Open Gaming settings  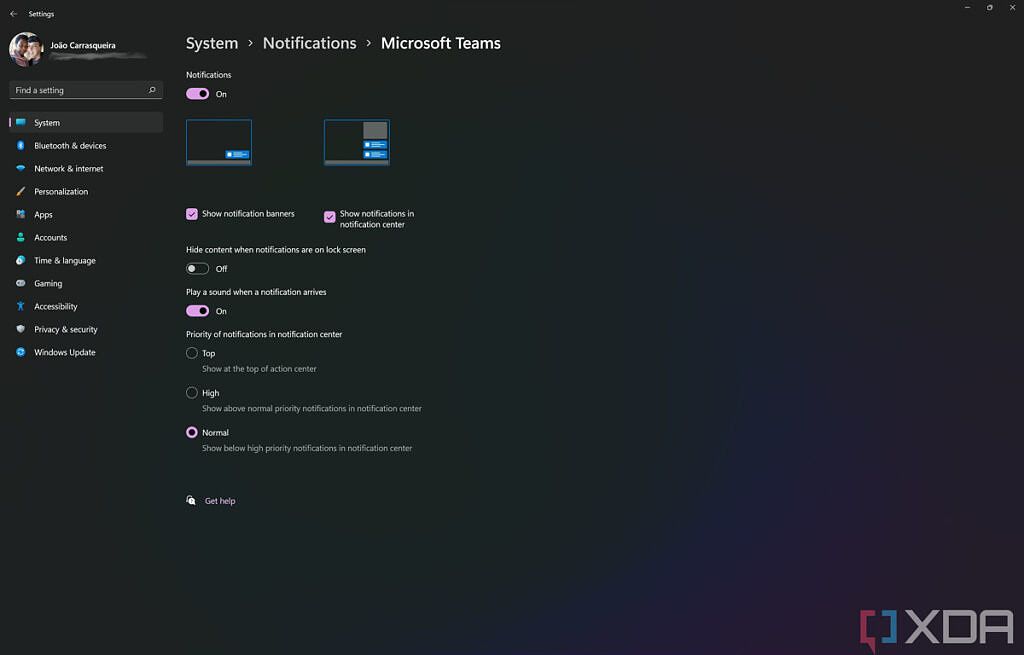pyautogui.click(x=49, y=283)
